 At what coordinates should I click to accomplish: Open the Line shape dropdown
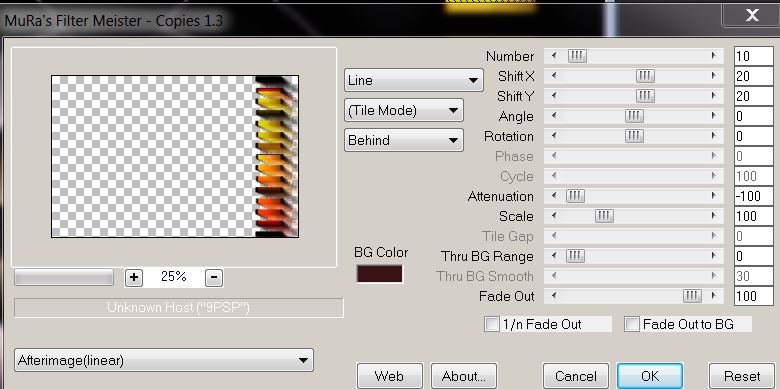coord(413,80)
